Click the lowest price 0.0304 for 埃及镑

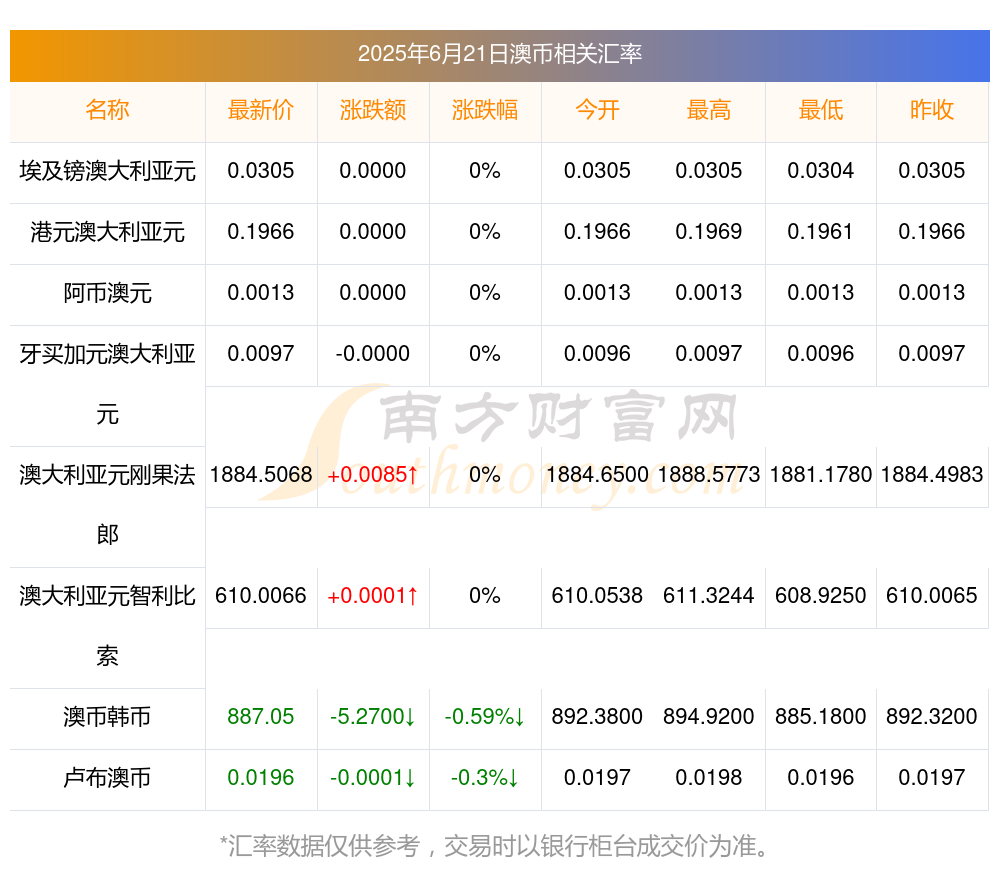pos(821,171)
